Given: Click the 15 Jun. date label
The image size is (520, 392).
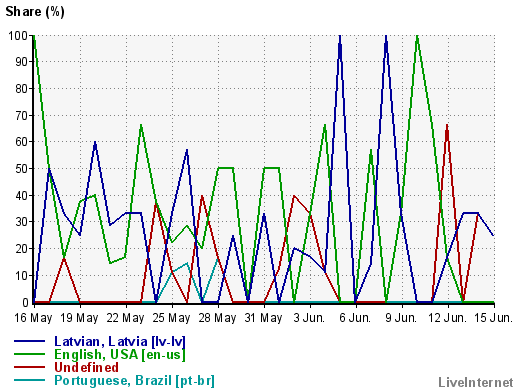Looking at the screenshot, I should click(x=494, y=318).
